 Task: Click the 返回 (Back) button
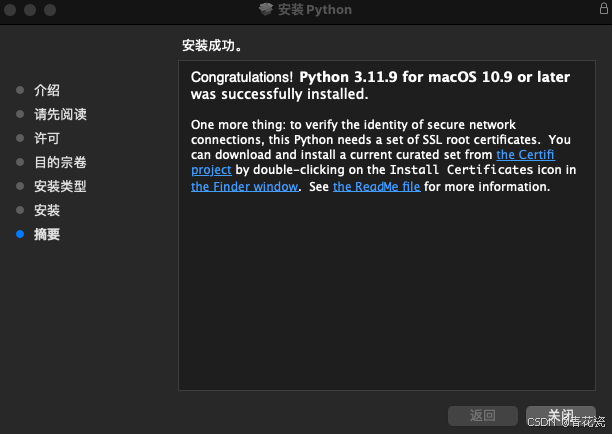pos(483,416)
